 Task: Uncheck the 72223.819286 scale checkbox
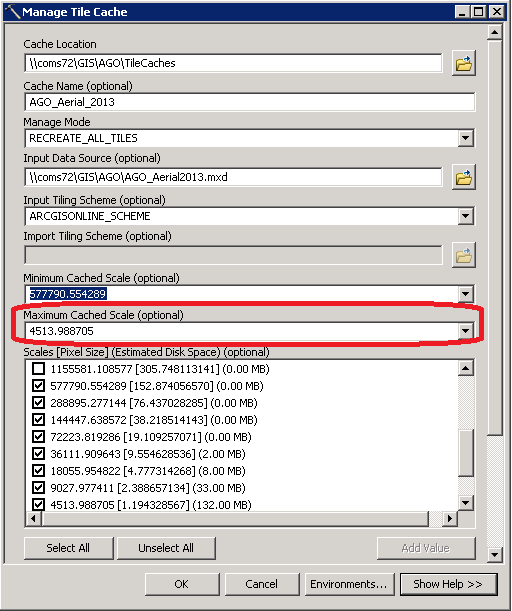tap(38, 437)
